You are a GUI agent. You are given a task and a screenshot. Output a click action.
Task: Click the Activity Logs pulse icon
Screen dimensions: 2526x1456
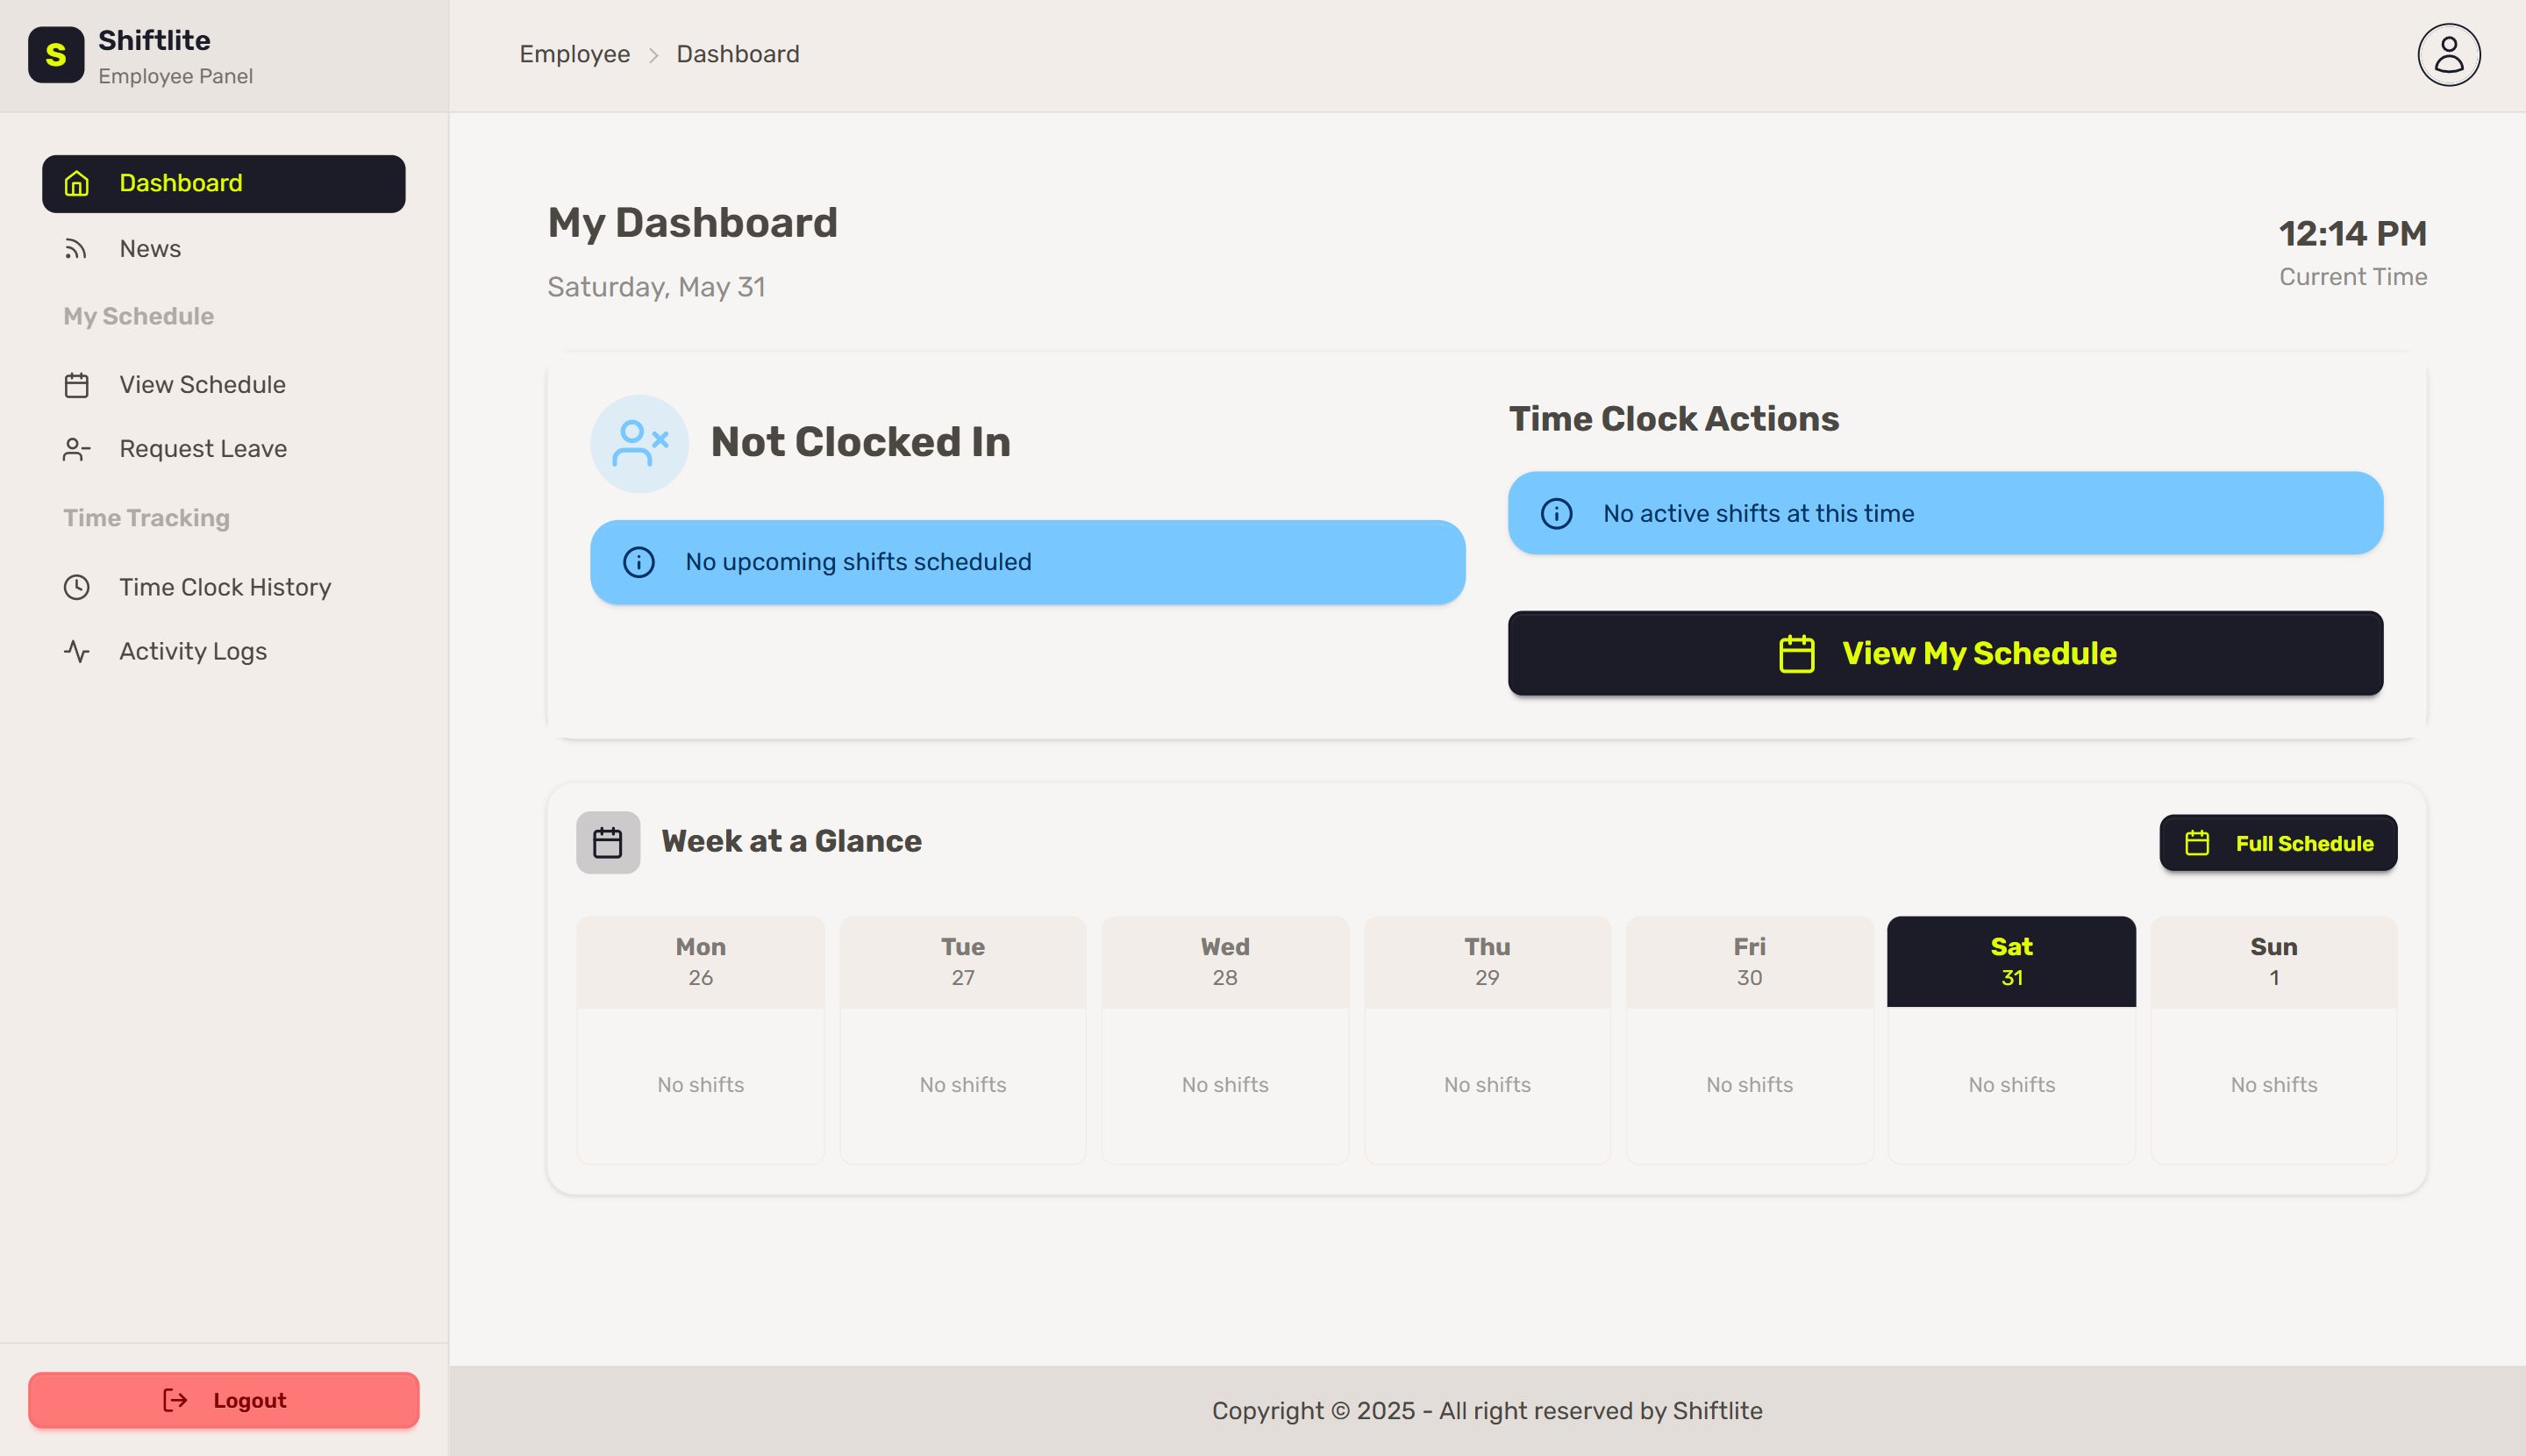click(x=77, y=652)
